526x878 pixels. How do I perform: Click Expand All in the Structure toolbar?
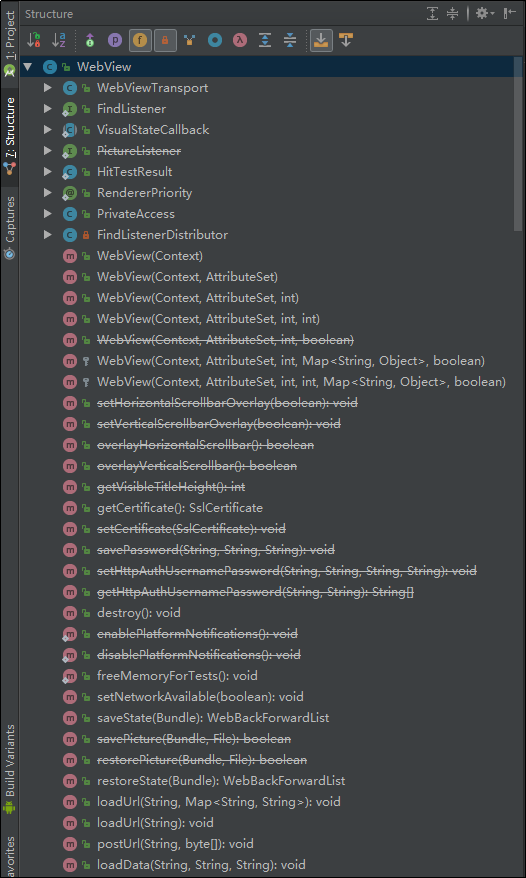(x=265, y=40)
